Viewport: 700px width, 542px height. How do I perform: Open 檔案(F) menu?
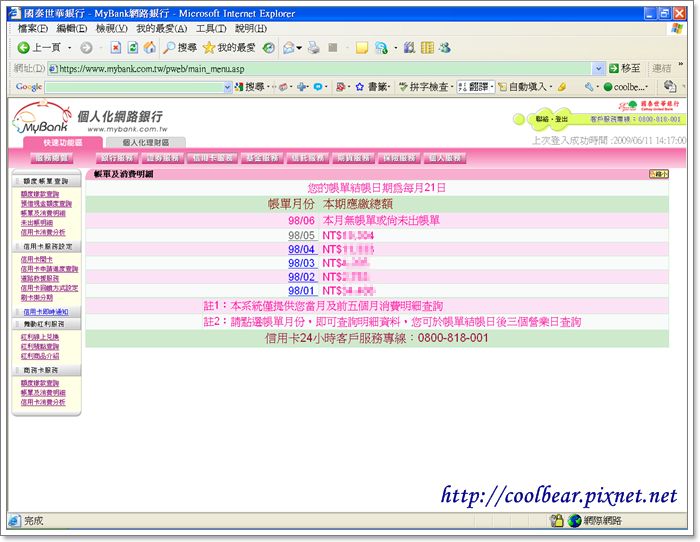coord(33,29)
